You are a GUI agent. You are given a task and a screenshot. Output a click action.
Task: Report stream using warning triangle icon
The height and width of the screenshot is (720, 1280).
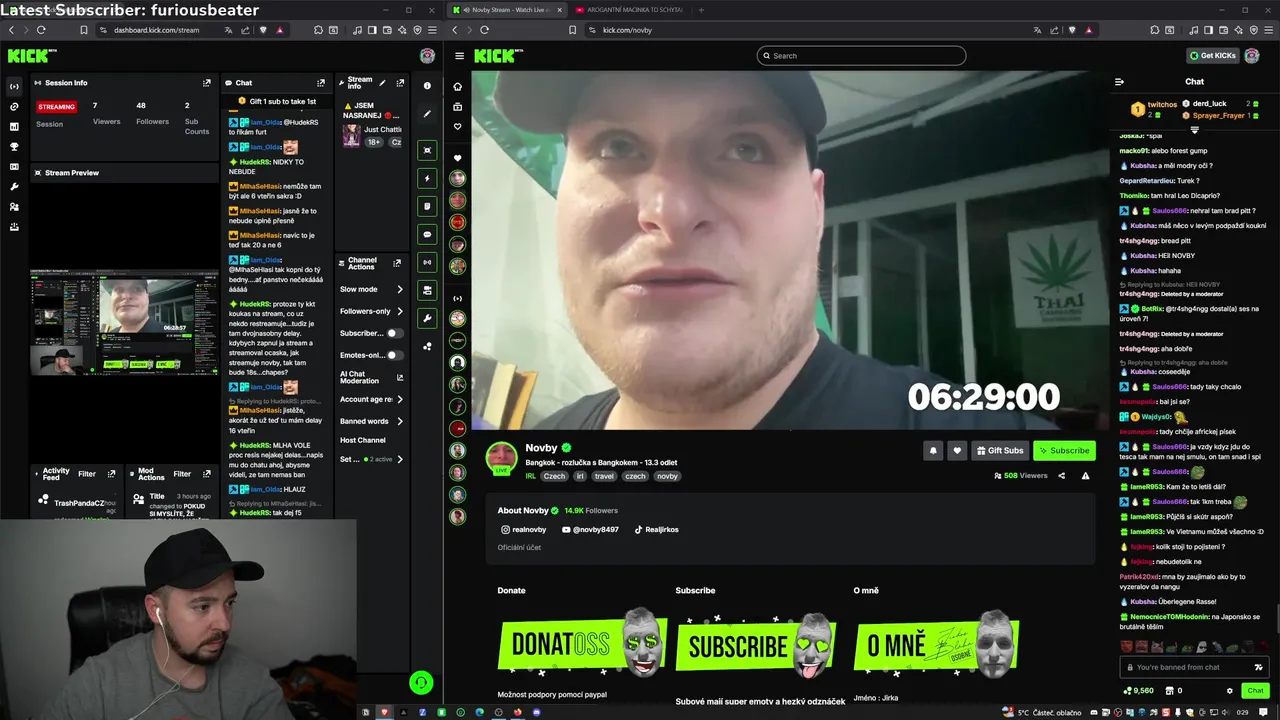[1085, 476]
